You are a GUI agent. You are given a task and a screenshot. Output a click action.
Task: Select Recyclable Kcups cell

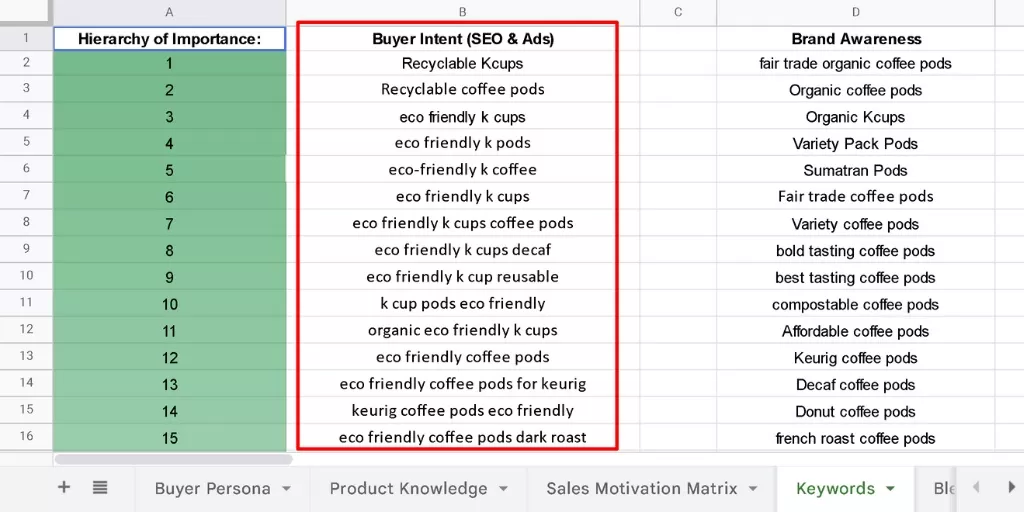[462, 63]
